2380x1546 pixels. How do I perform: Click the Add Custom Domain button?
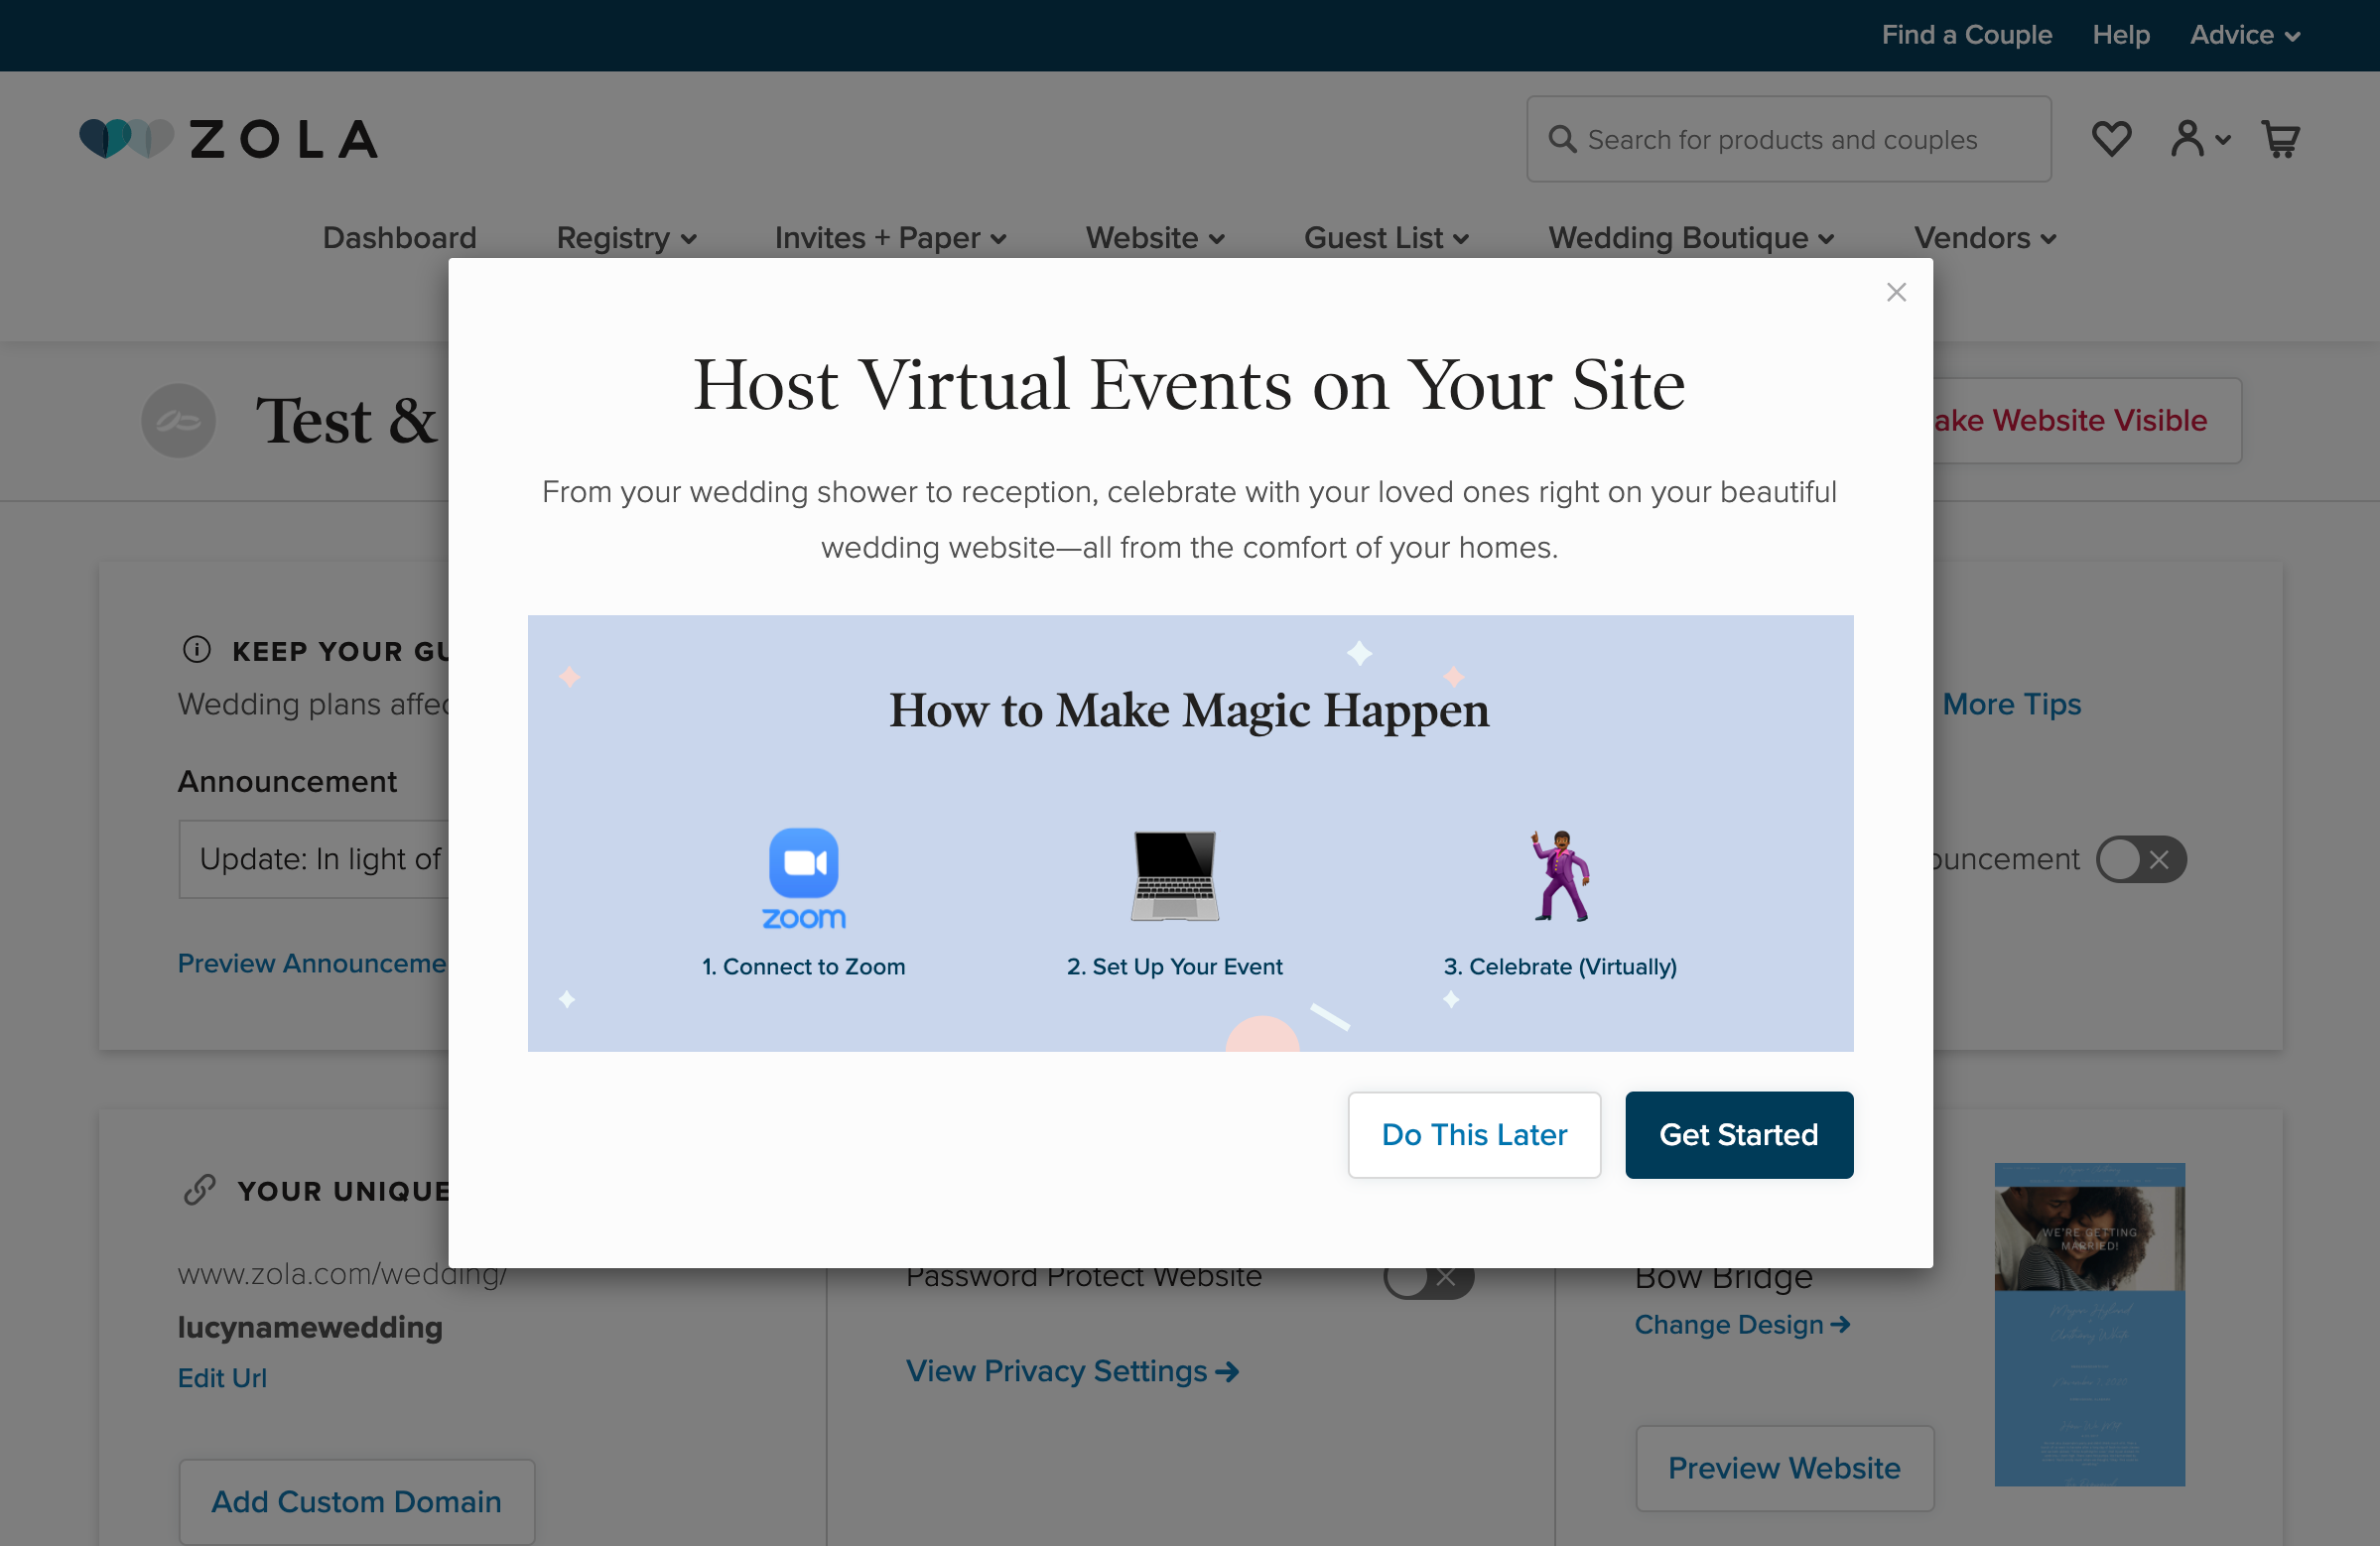click(356, 1501)
